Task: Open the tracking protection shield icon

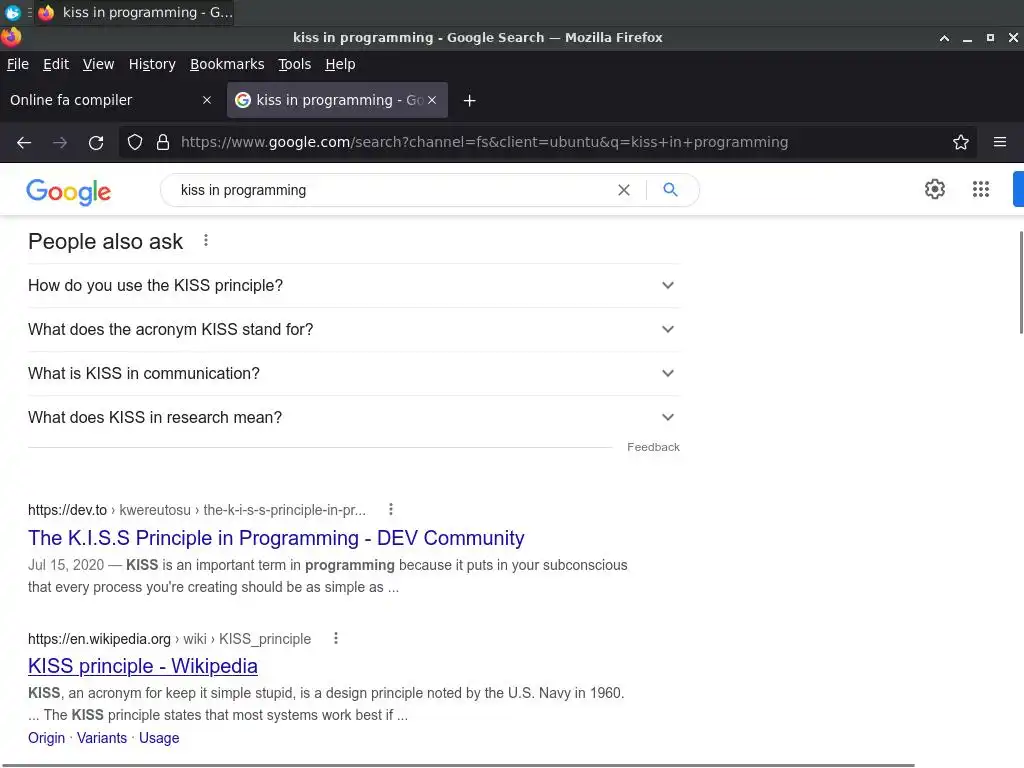Action: pyautogui.click(x=135, y=142)
